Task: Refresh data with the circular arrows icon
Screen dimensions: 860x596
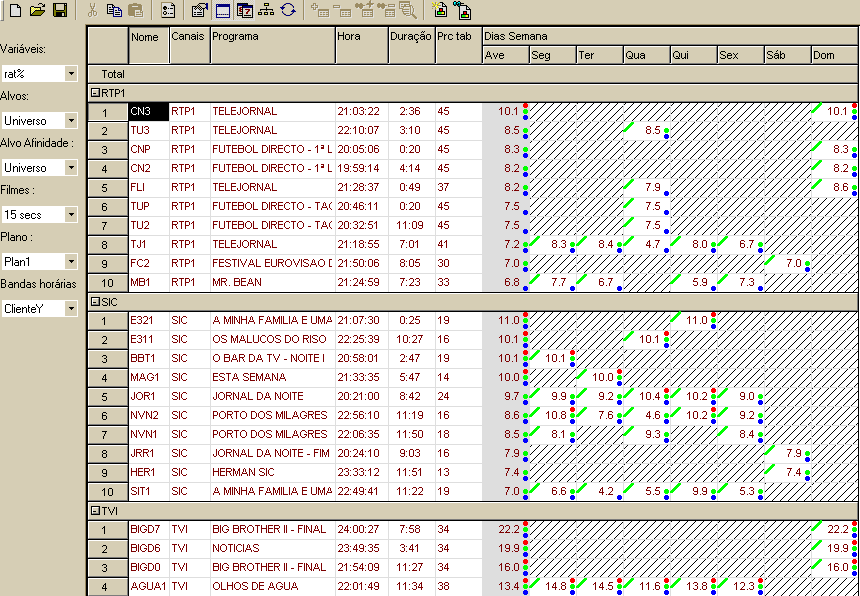Action: click(288, 10)
